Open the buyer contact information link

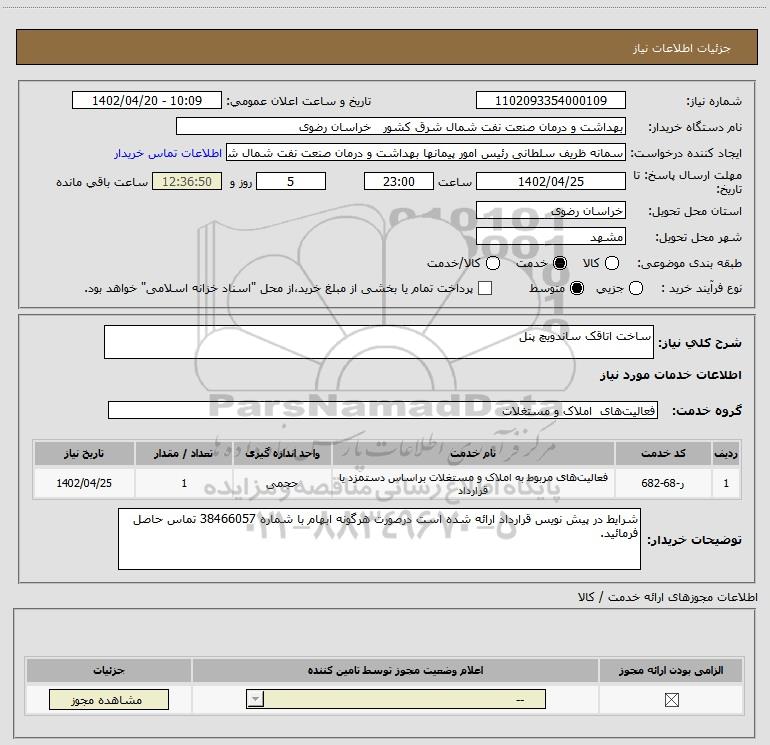(168, 153)
